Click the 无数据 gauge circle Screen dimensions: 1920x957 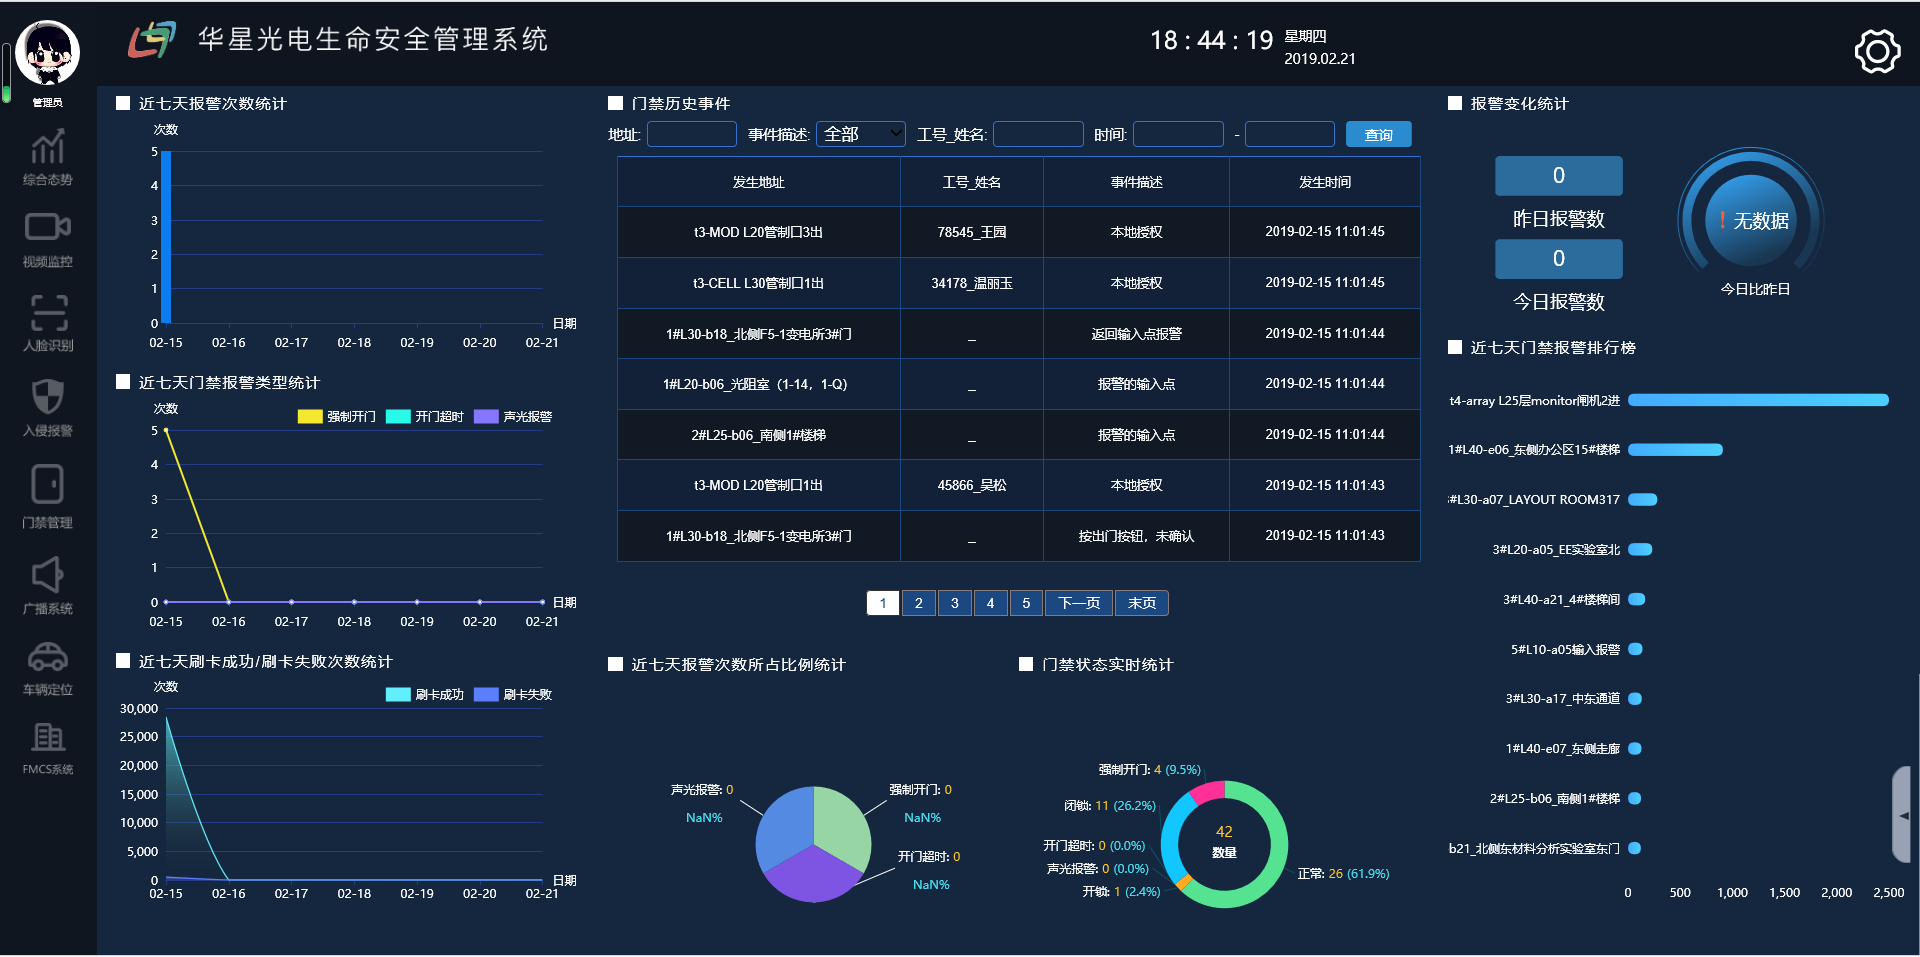pos(1751,221)
